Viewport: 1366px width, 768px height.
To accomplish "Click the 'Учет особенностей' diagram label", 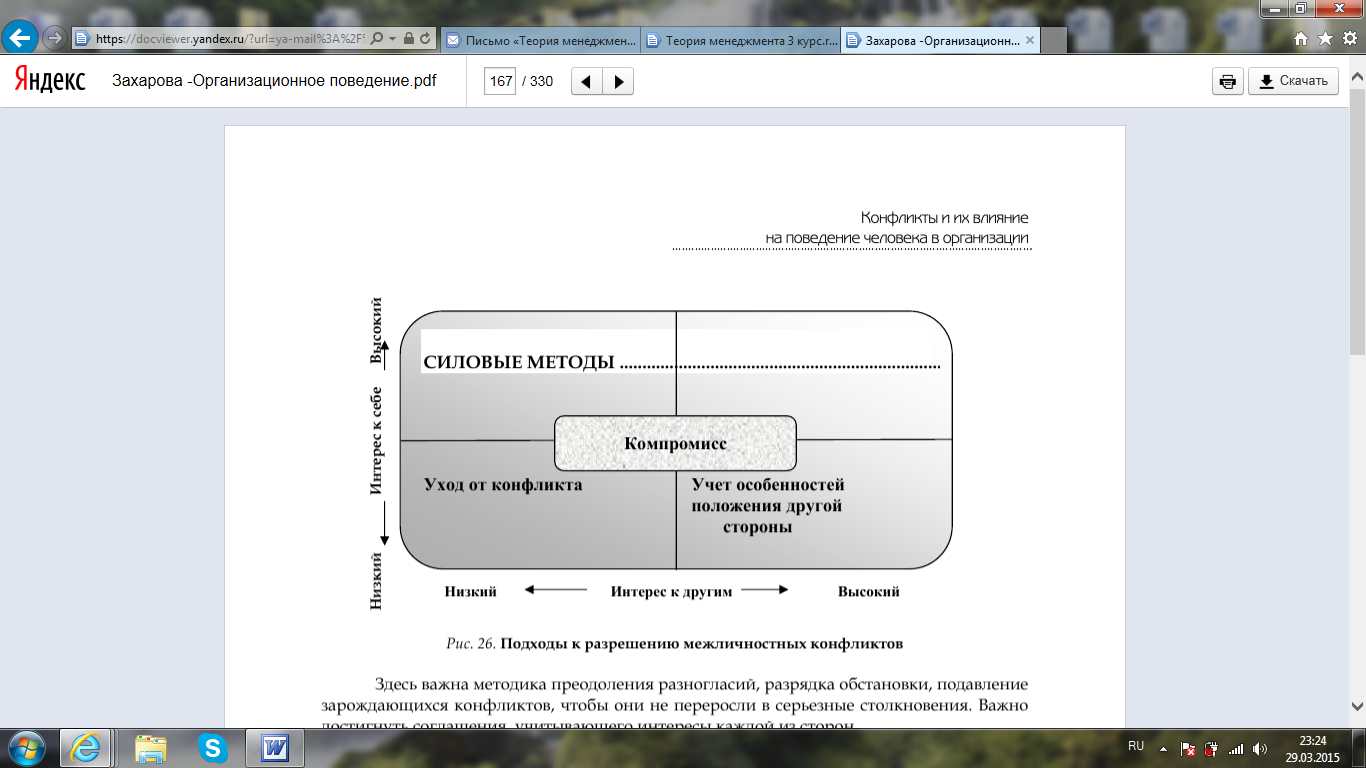I will pyautogui.click(x=768, y=484).
